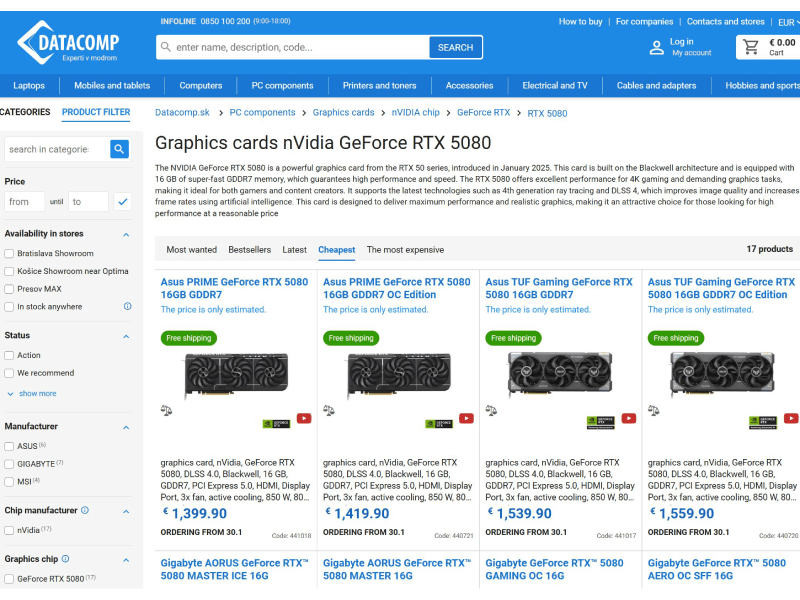Open Contacts and stores link
800x600 pixels.
pyautogui.click(x=726, y=21)
